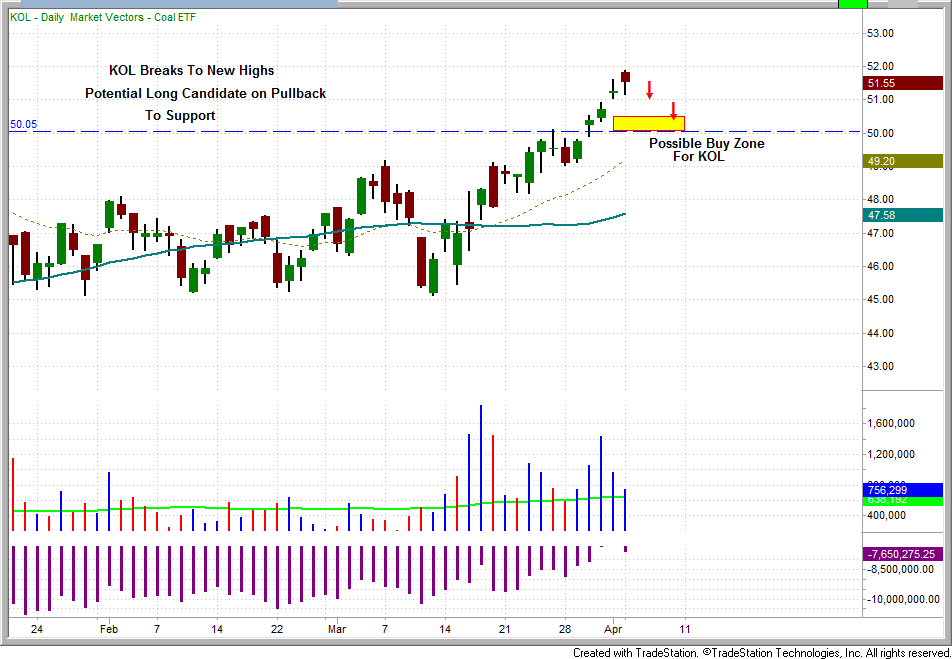
Task: Click the purple -7,650,275.25 indicator tag
Action: tap(902, 554)
